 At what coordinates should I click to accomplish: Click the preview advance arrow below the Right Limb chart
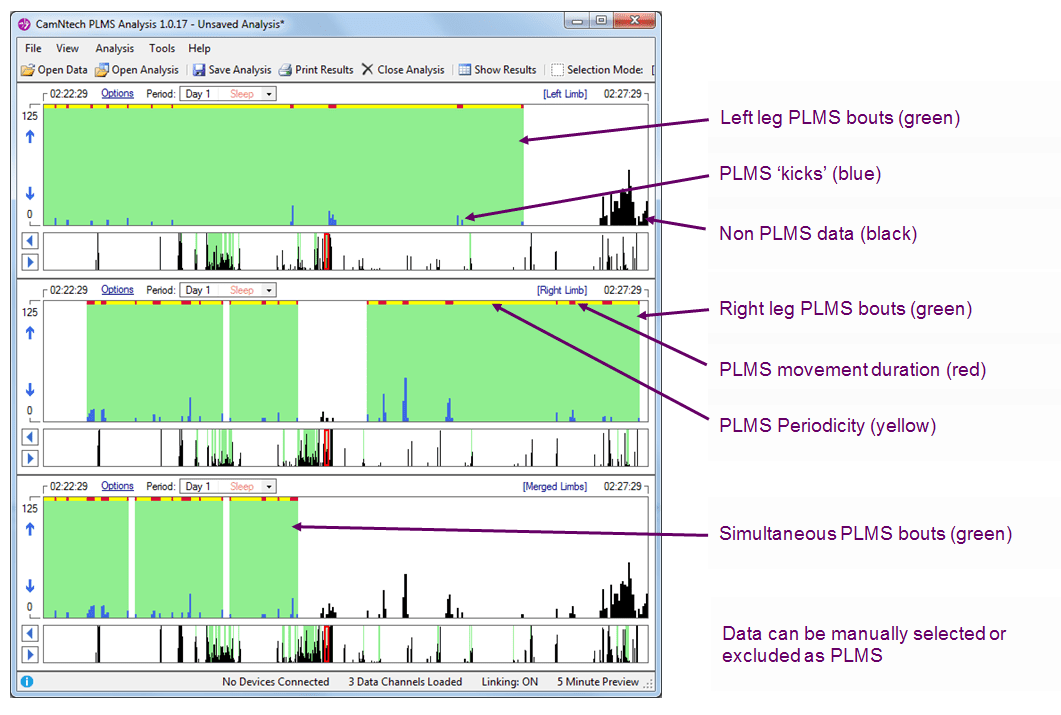(30, 458)
